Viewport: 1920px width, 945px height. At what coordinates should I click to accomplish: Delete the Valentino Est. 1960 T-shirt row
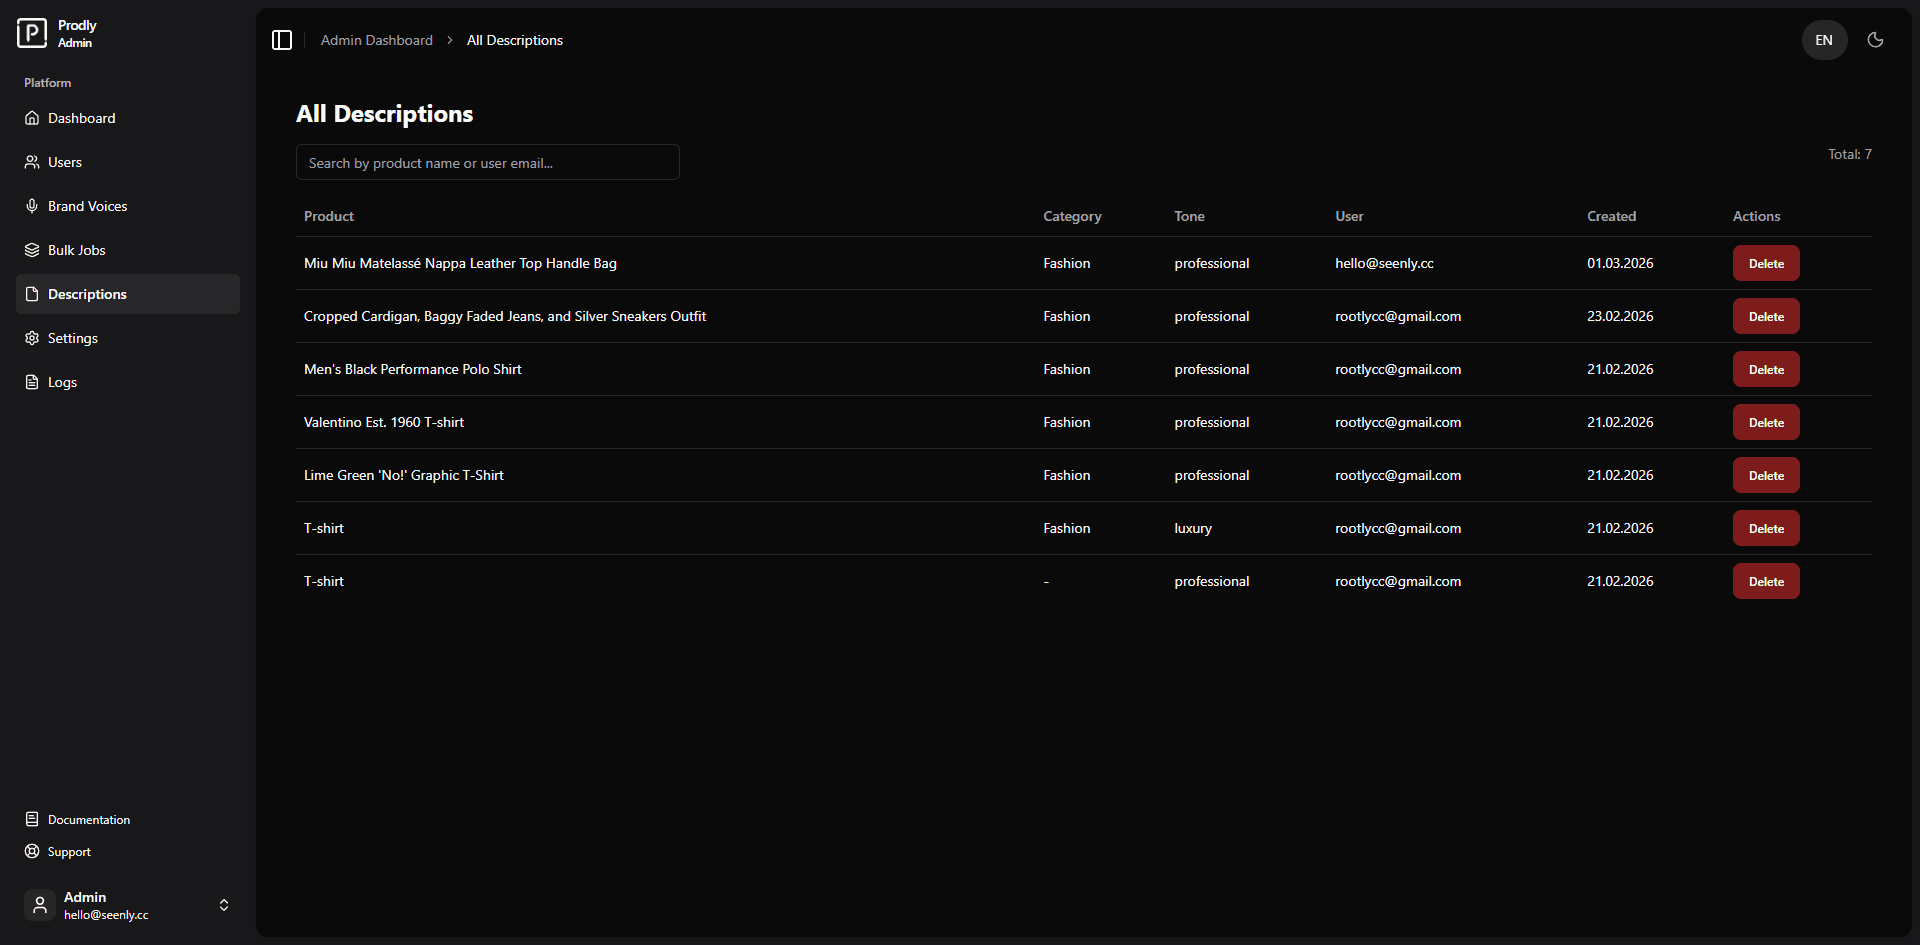pos(1765,423)
